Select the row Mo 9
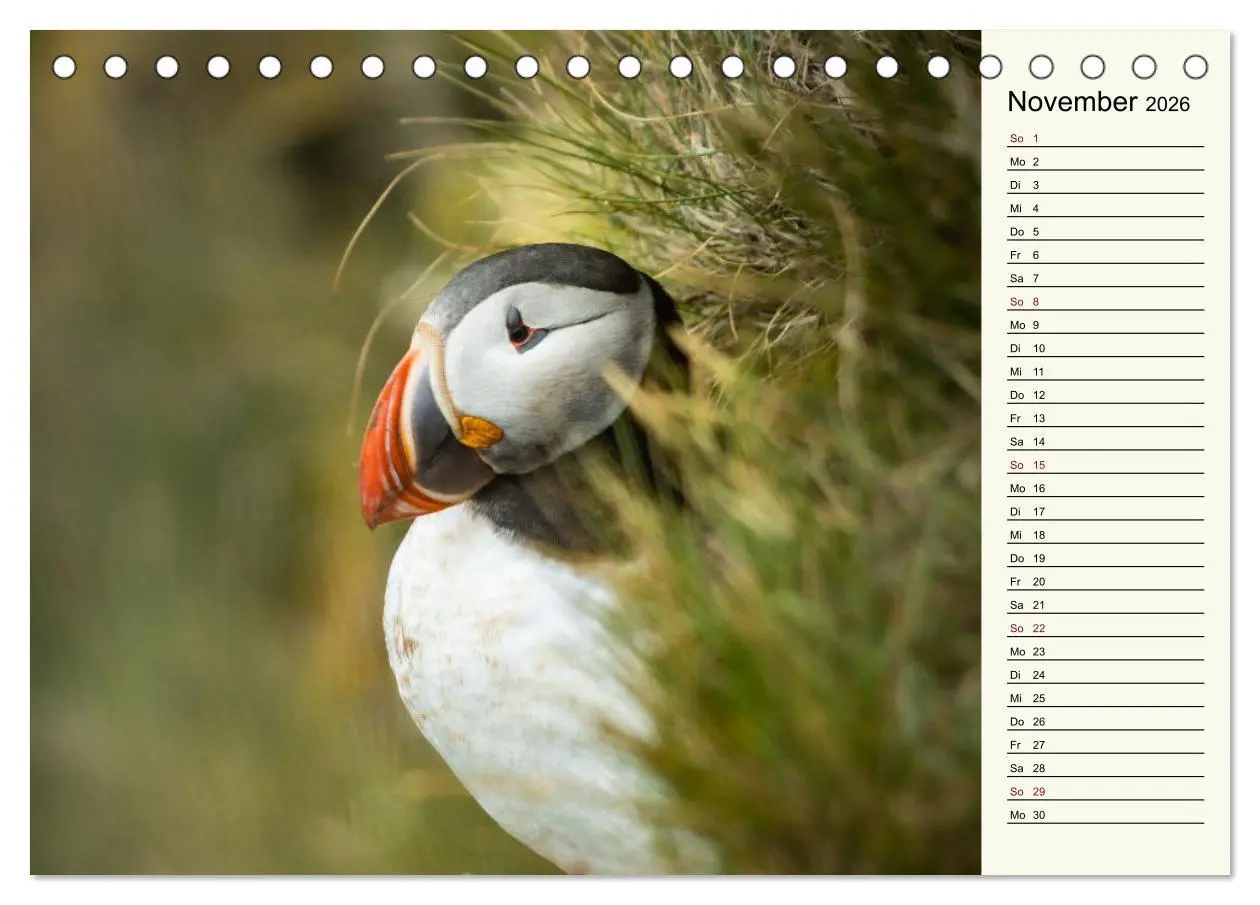The width and height of the screenshot is (1260, 905). (1105, 324)
